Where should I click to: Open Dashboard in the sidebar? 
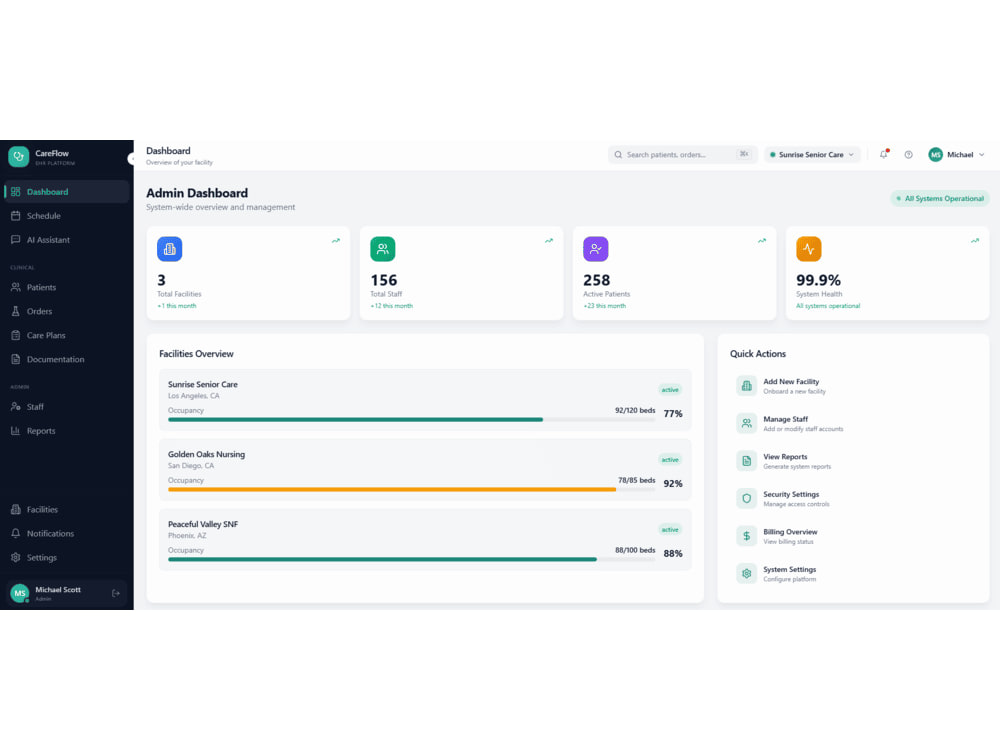coord(66,191)
